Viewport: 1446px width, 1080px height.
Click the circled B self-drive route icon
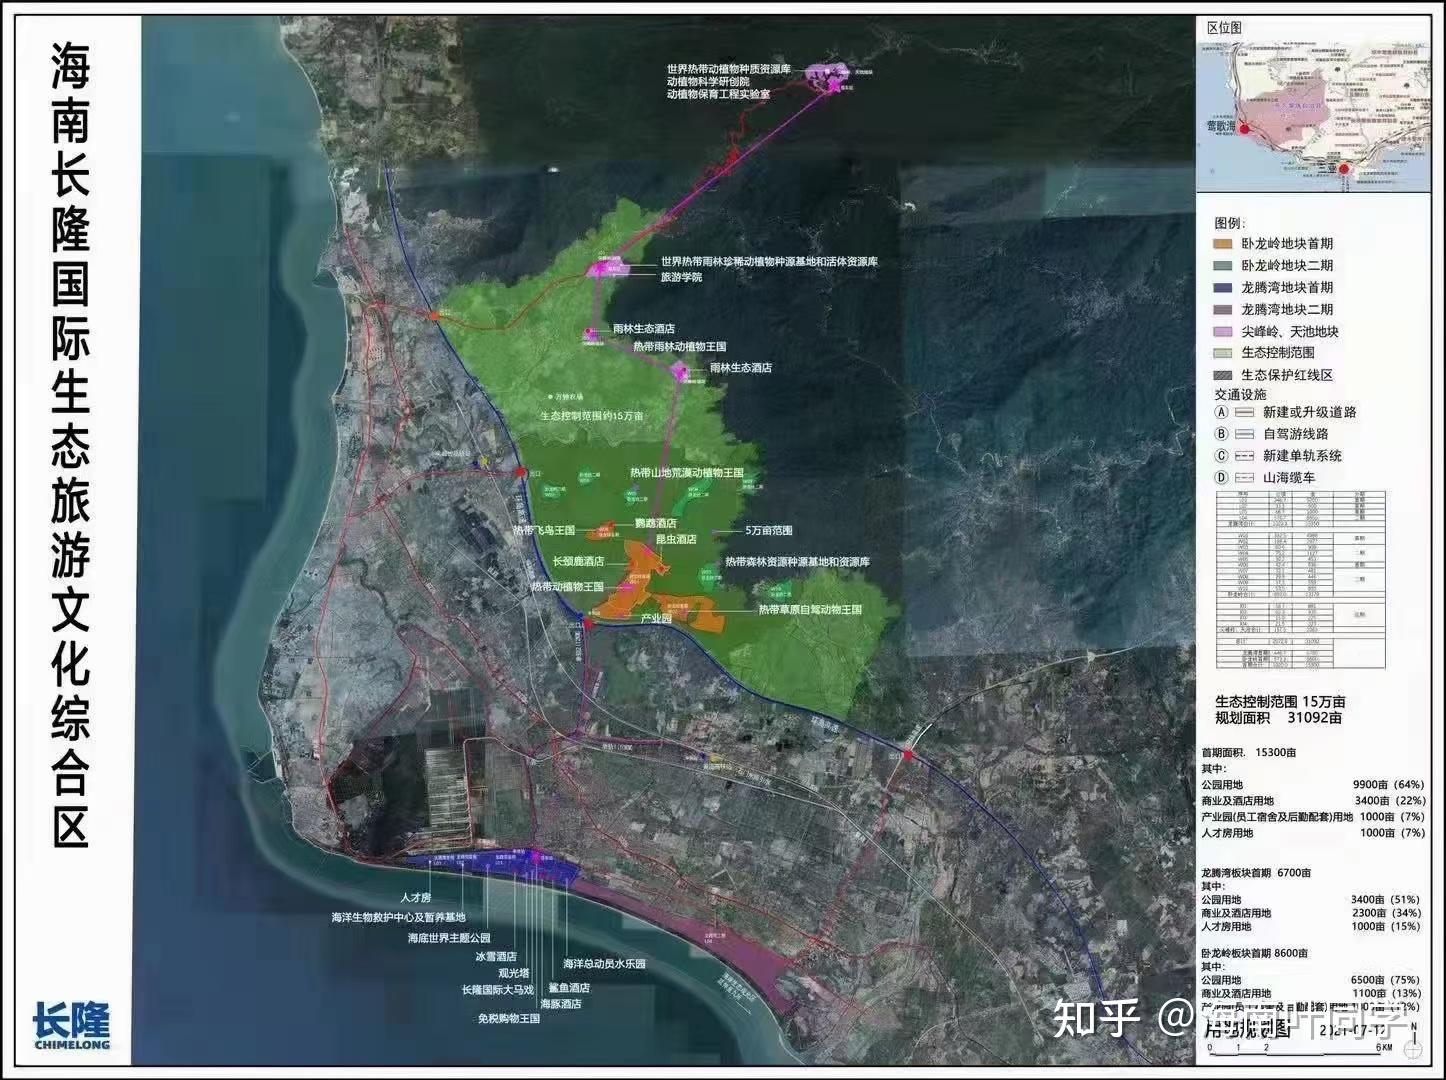coord(1221,434)
